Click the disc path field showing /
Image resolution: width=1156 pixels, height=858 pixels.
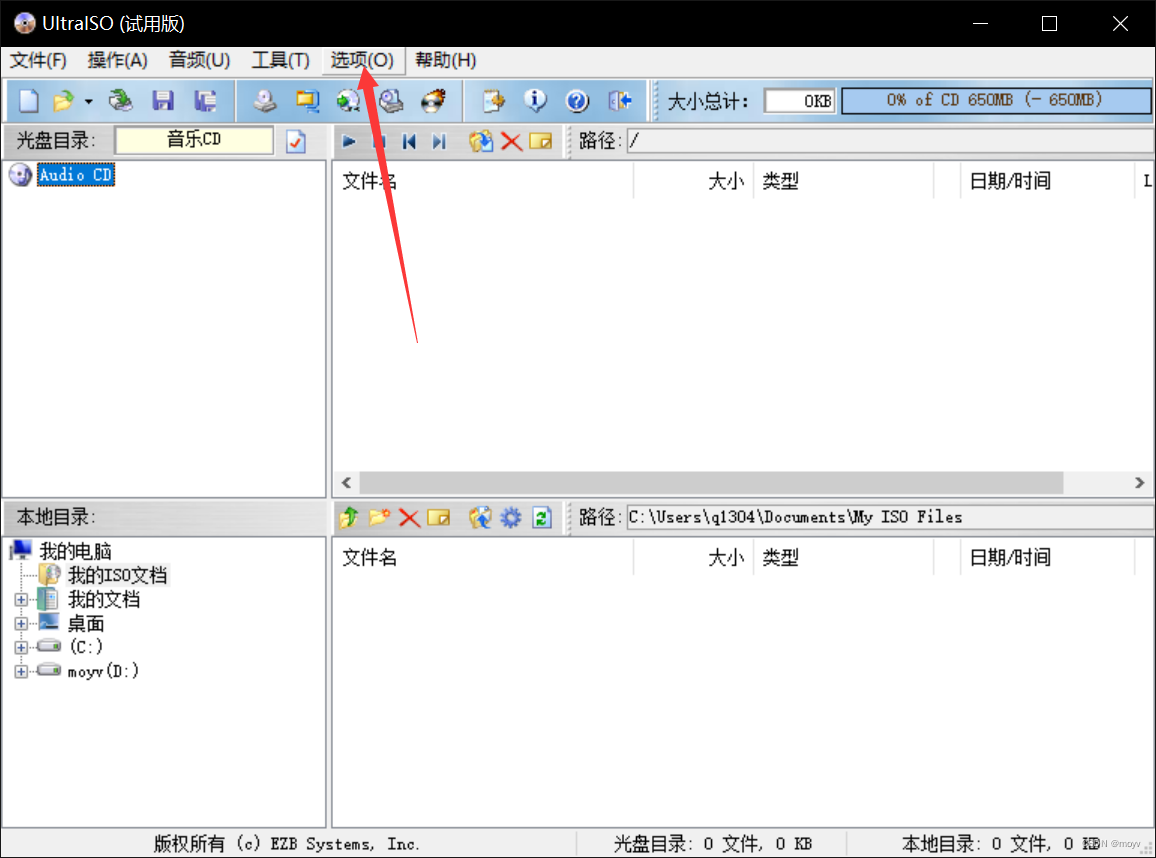(891, 141)
